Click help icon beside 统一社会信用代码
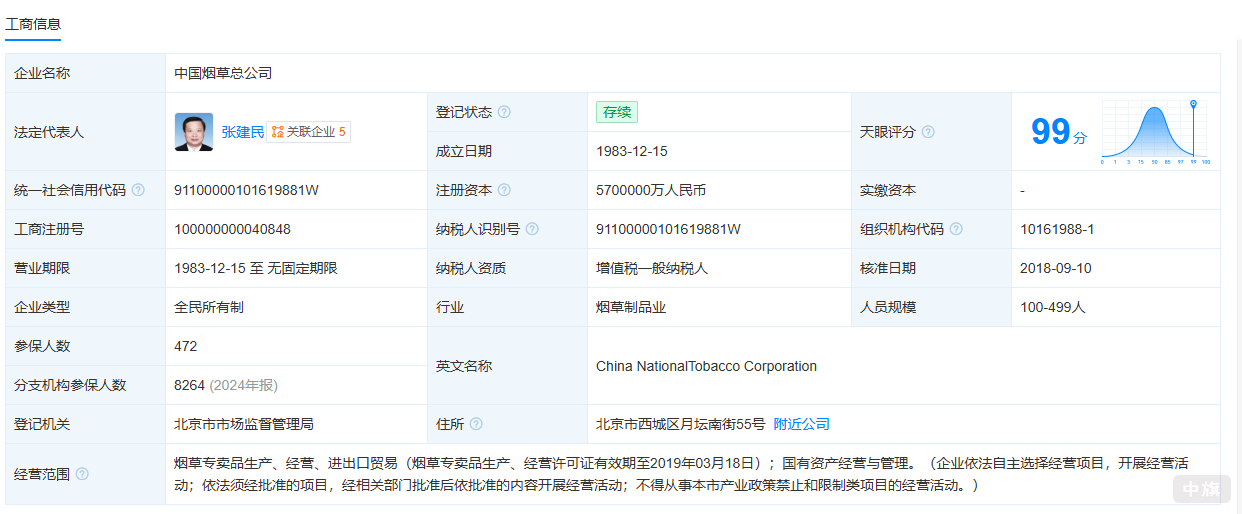1242x514 pixels. [138, 190]
